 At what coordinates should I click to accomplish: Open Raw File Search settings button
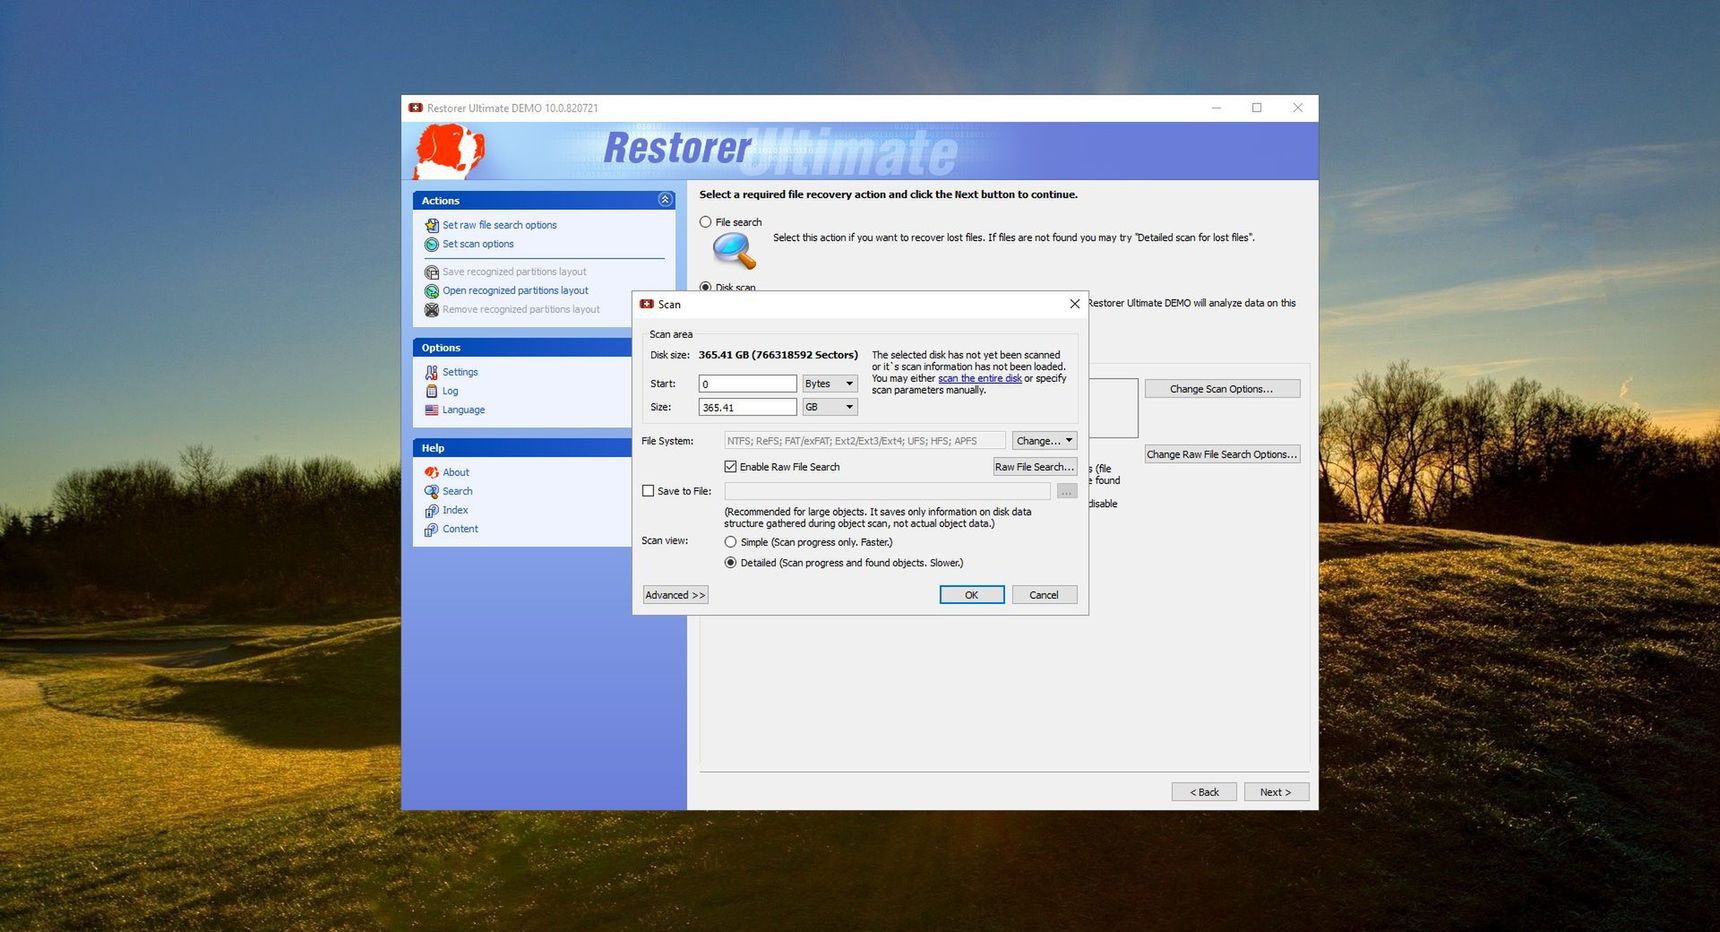[x=1035, y=467]
